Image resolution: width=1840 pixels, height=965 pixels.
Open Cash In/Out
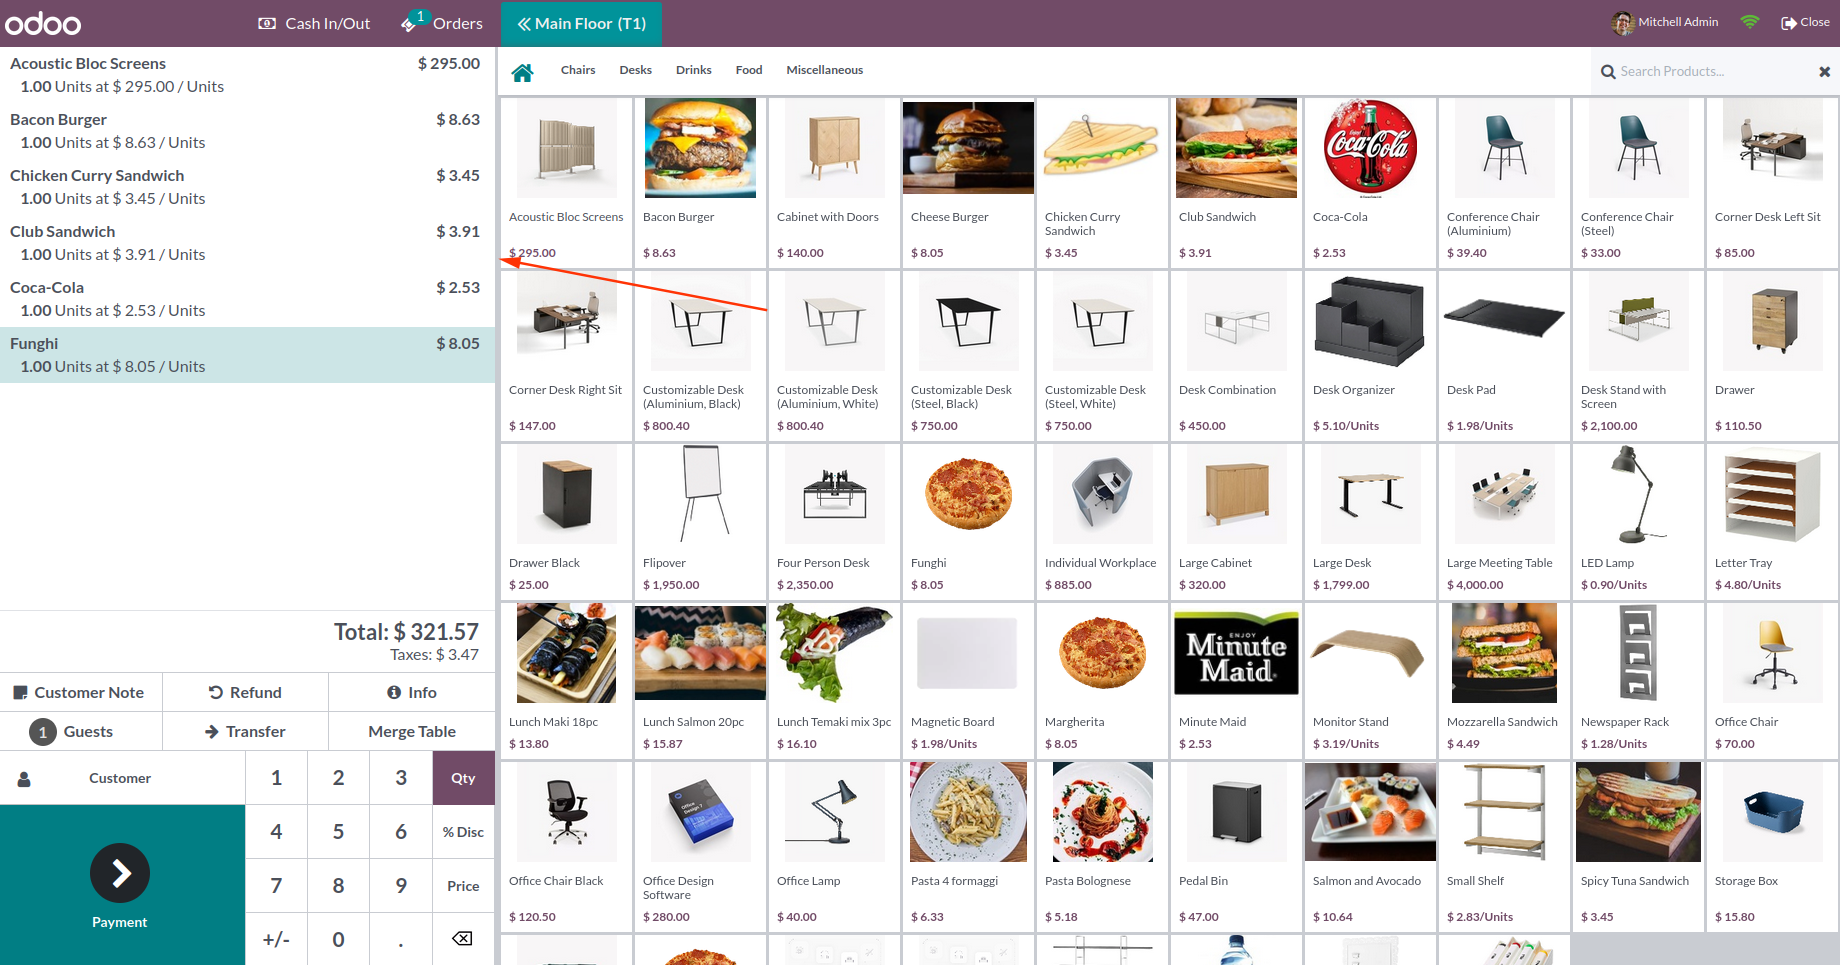[x=314, y=23]
